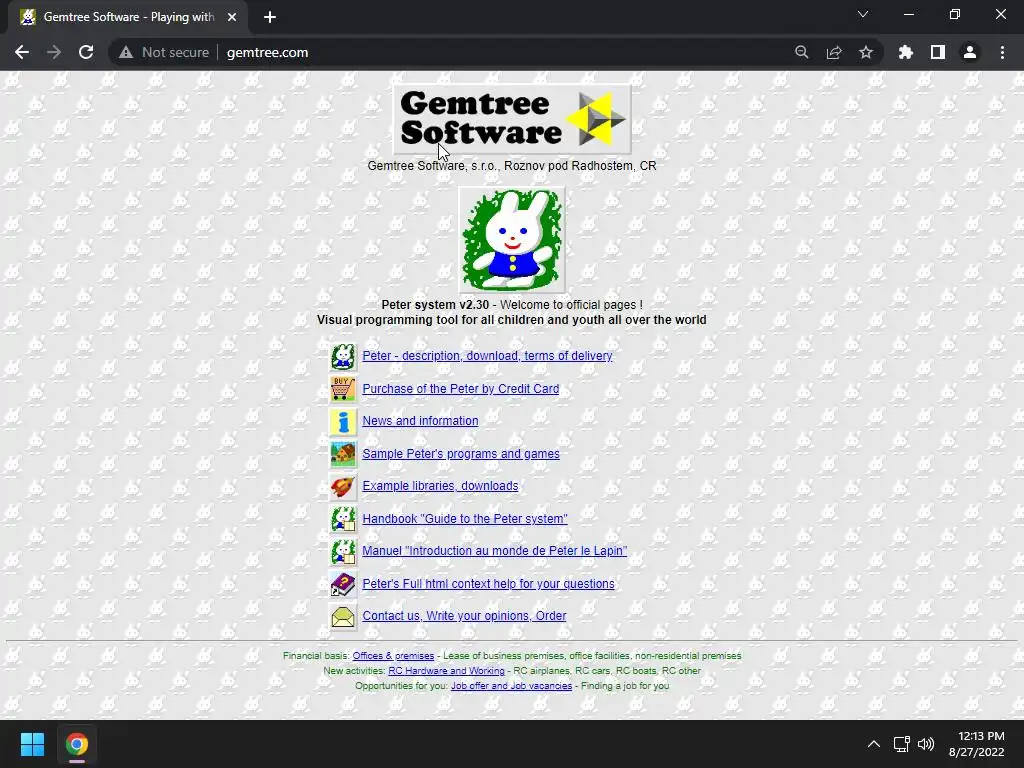Open the profile avatar icon
1024x768 pixels.
tap(970, 52)
